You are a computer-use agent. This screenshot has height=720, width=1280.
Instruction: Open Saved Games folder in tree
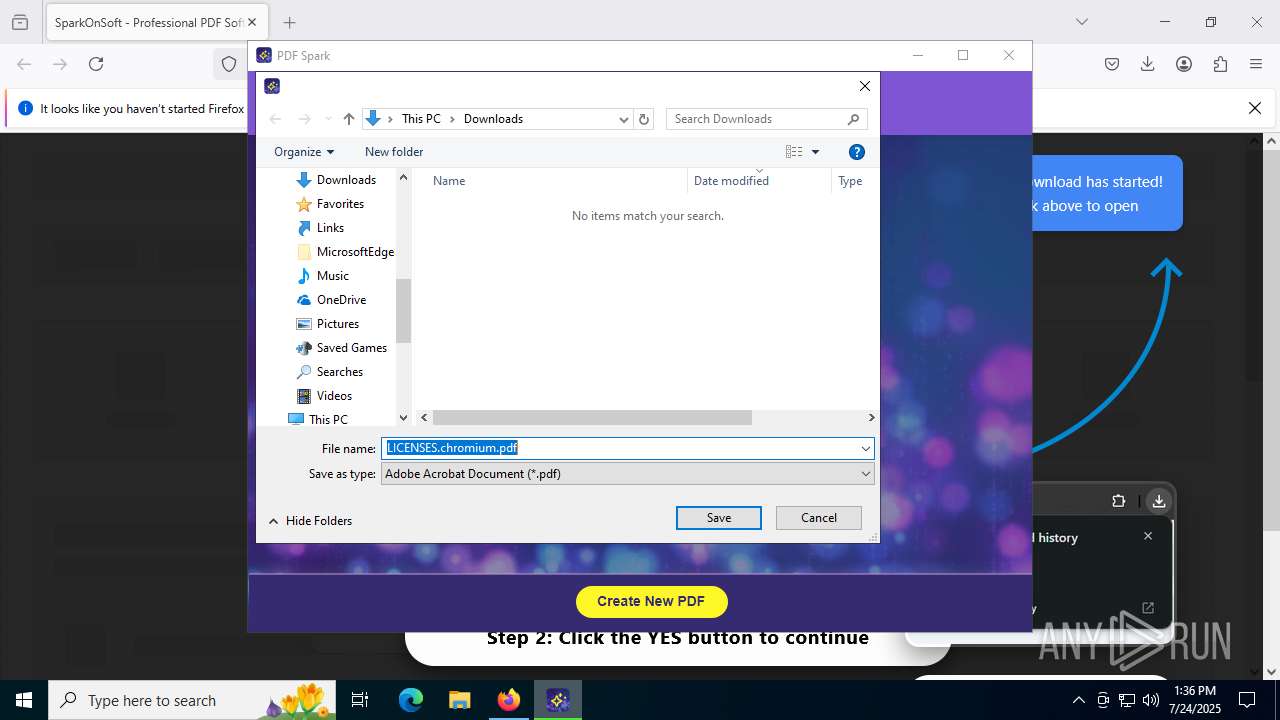pos(352,348)
